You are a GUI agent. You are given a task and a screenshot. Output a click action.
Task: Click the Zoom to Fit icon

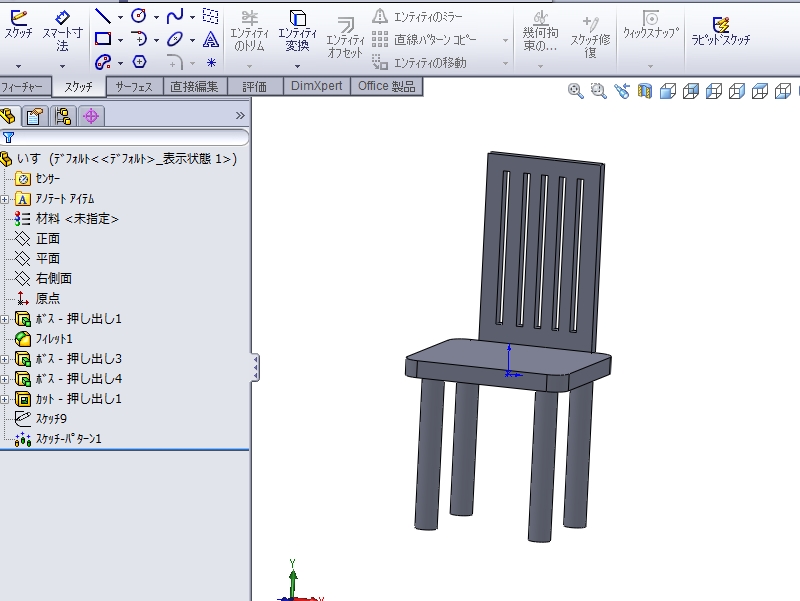point(576,91)
